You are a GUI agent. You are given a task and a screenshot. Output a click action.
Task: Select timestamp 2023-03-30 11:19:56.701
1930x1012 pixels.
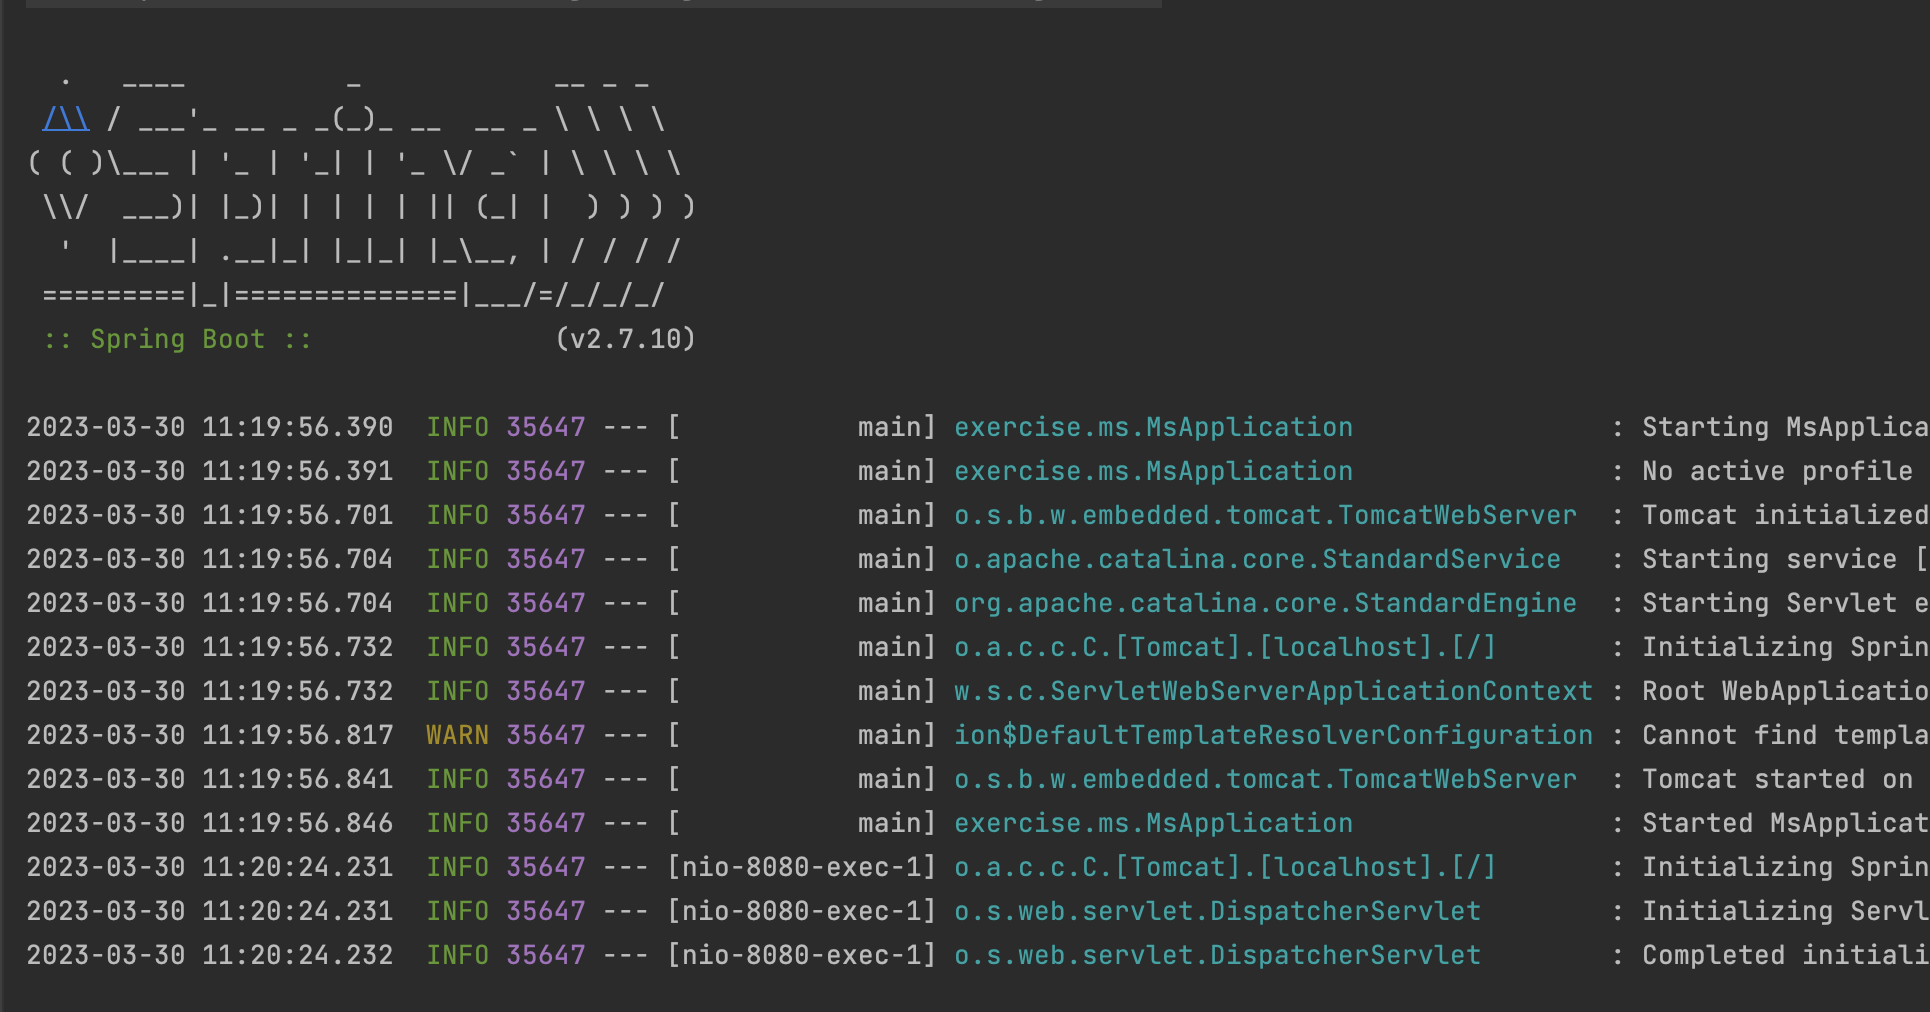[210, 515]
